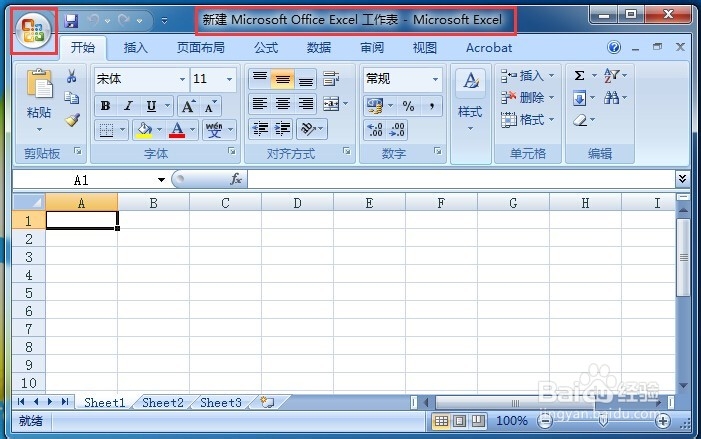Apply the fill color bucket
This screenshot has width=701, height=439.
pos(144,130)
